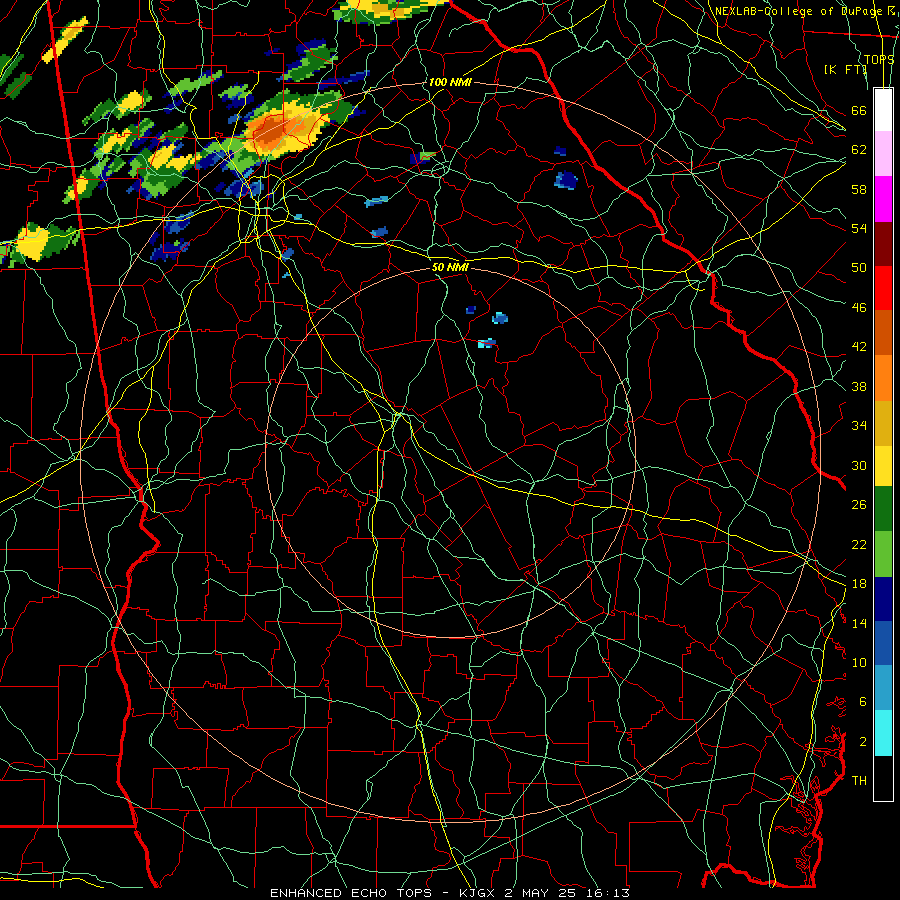
Task: Select the dark red (maroon) legend swatch
Action: click(883, 243)
